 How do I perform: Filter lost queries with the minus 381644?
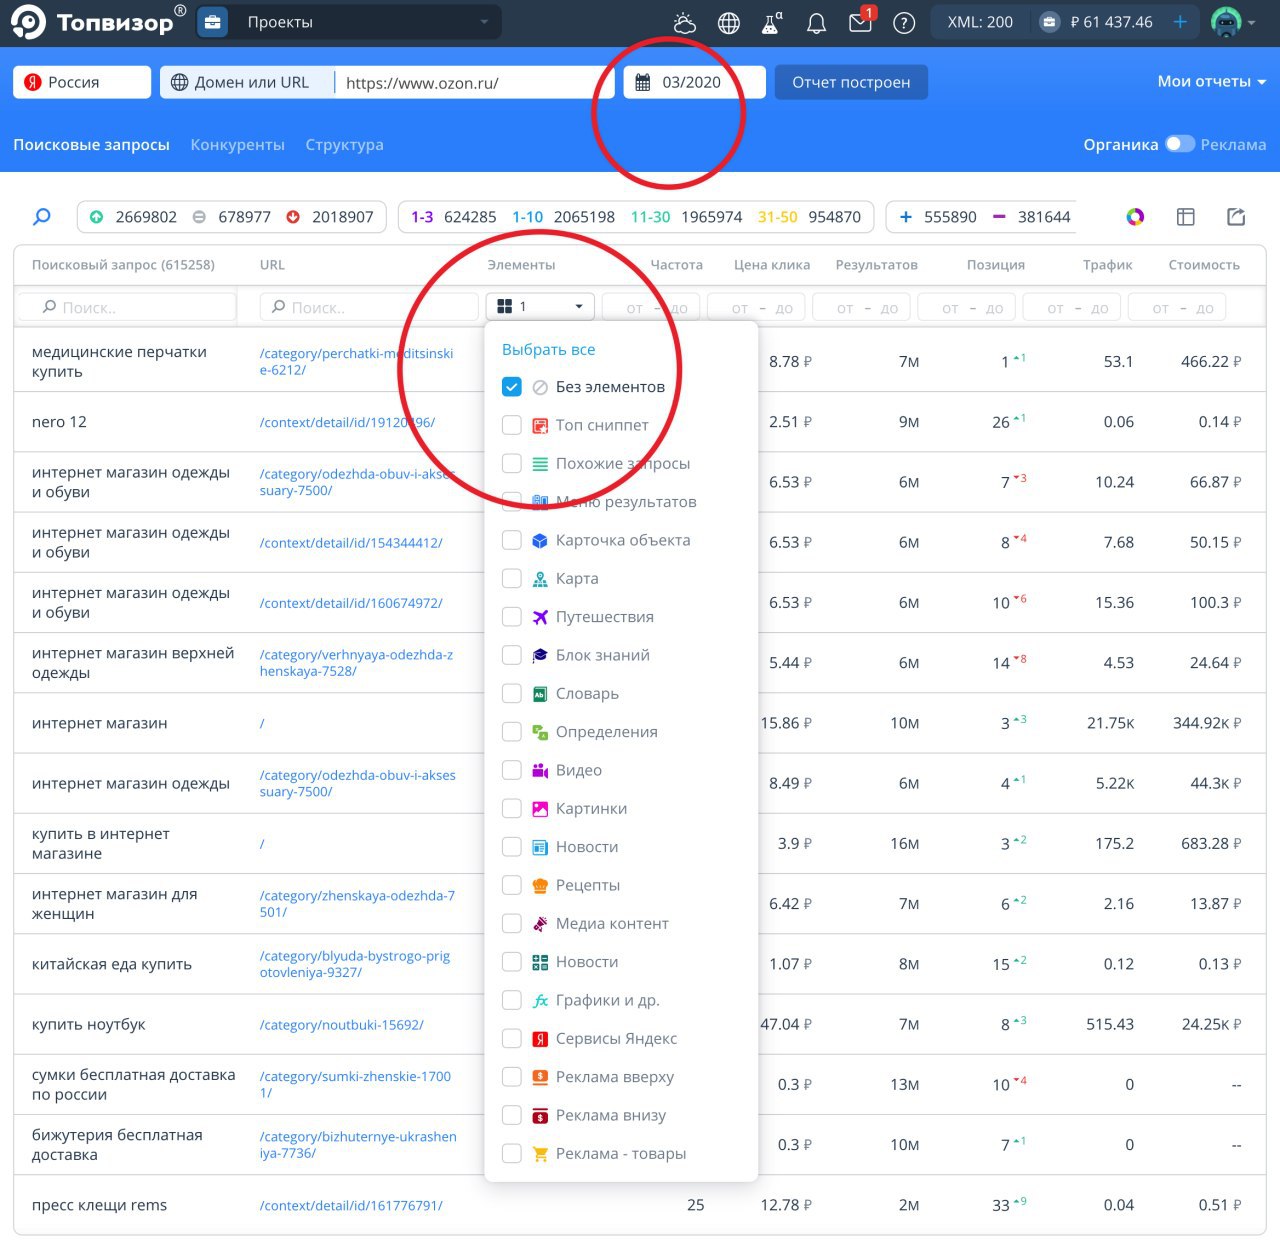point(1031,217)
